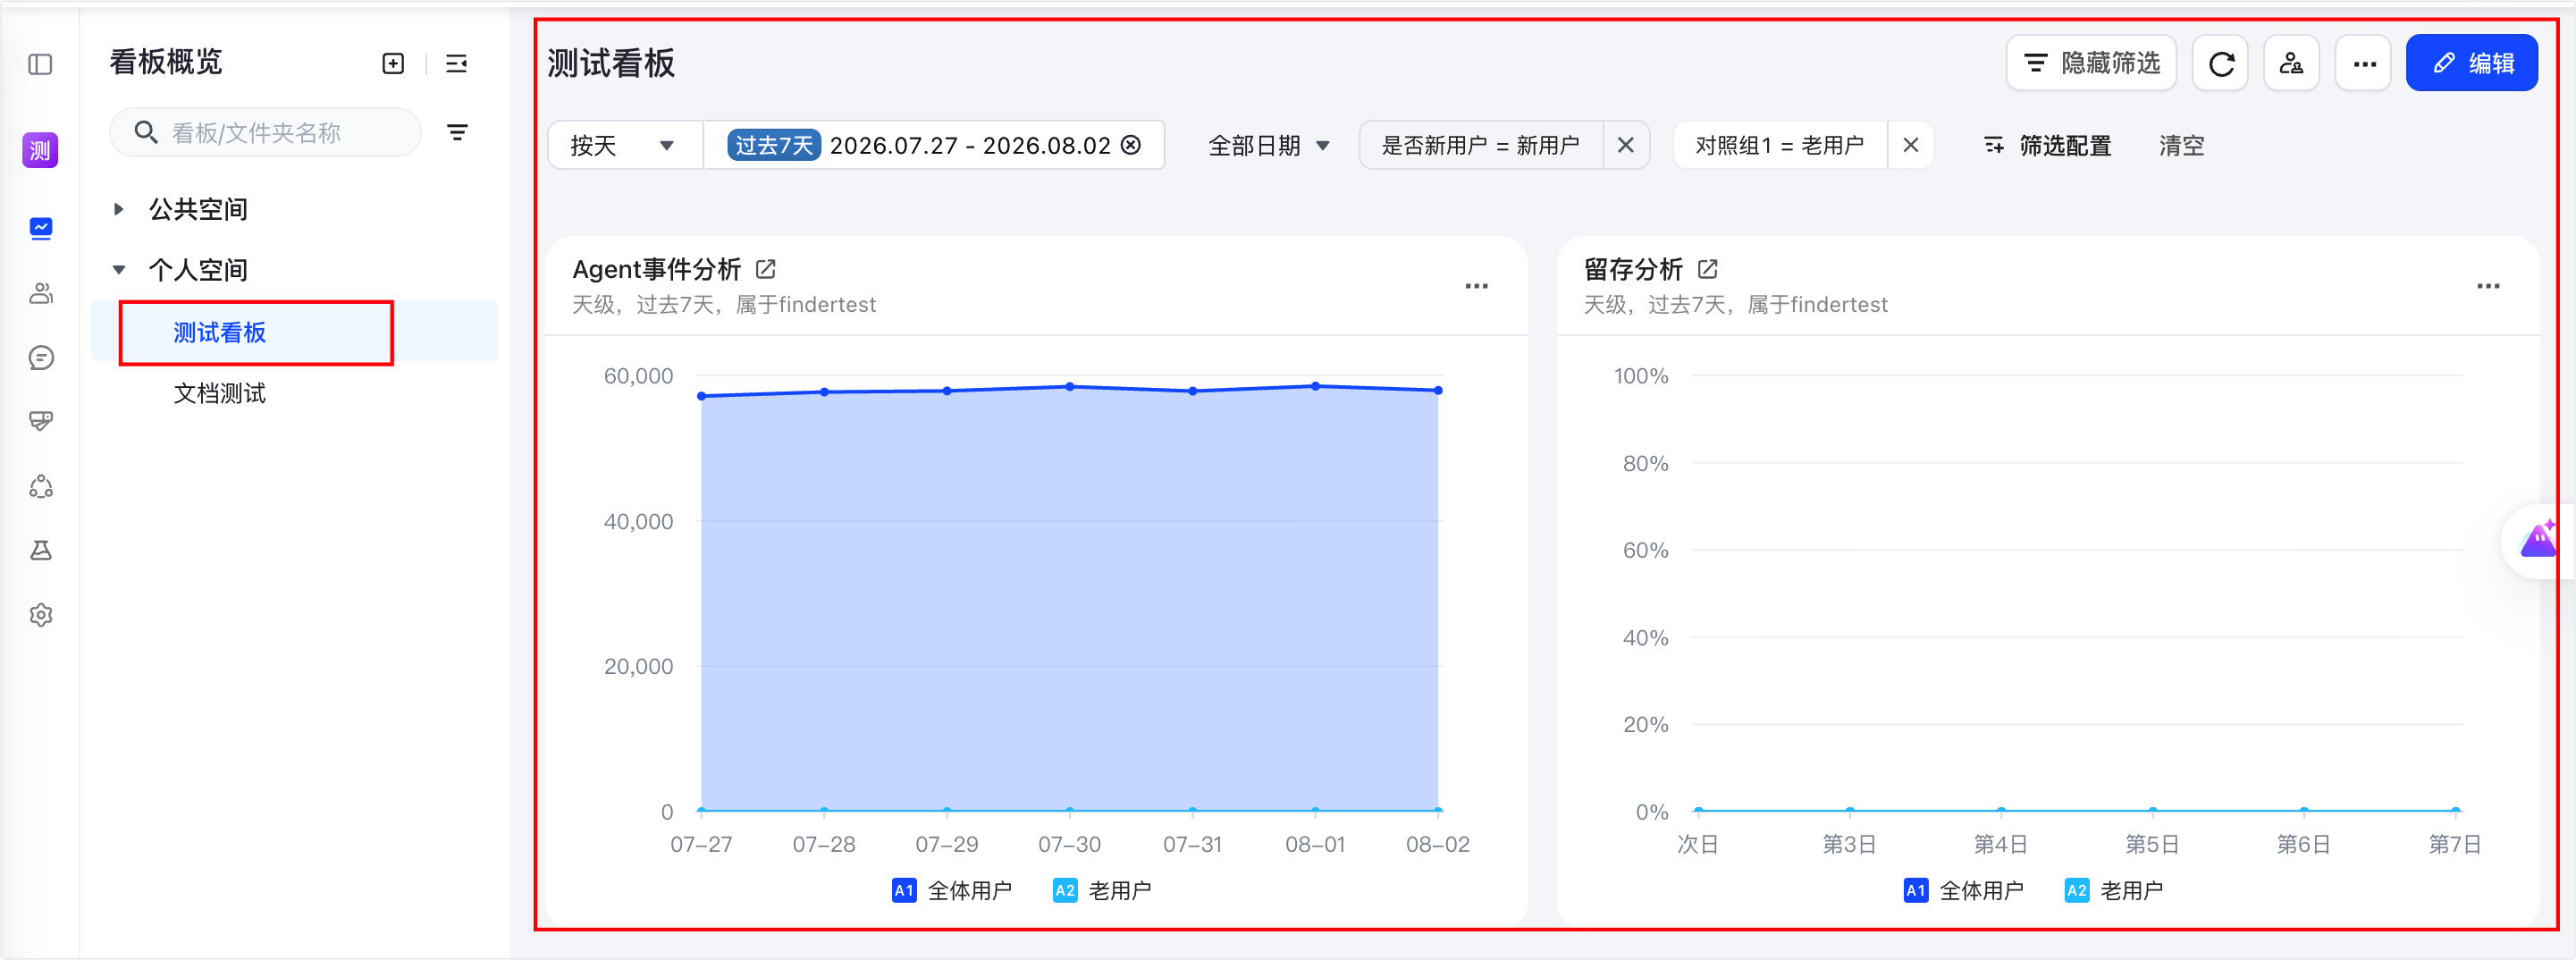Toggle A1 全体用户 legend in 留存分析
The width and height of the screenshot is (2576, 960).
[x=1963, y=890]
